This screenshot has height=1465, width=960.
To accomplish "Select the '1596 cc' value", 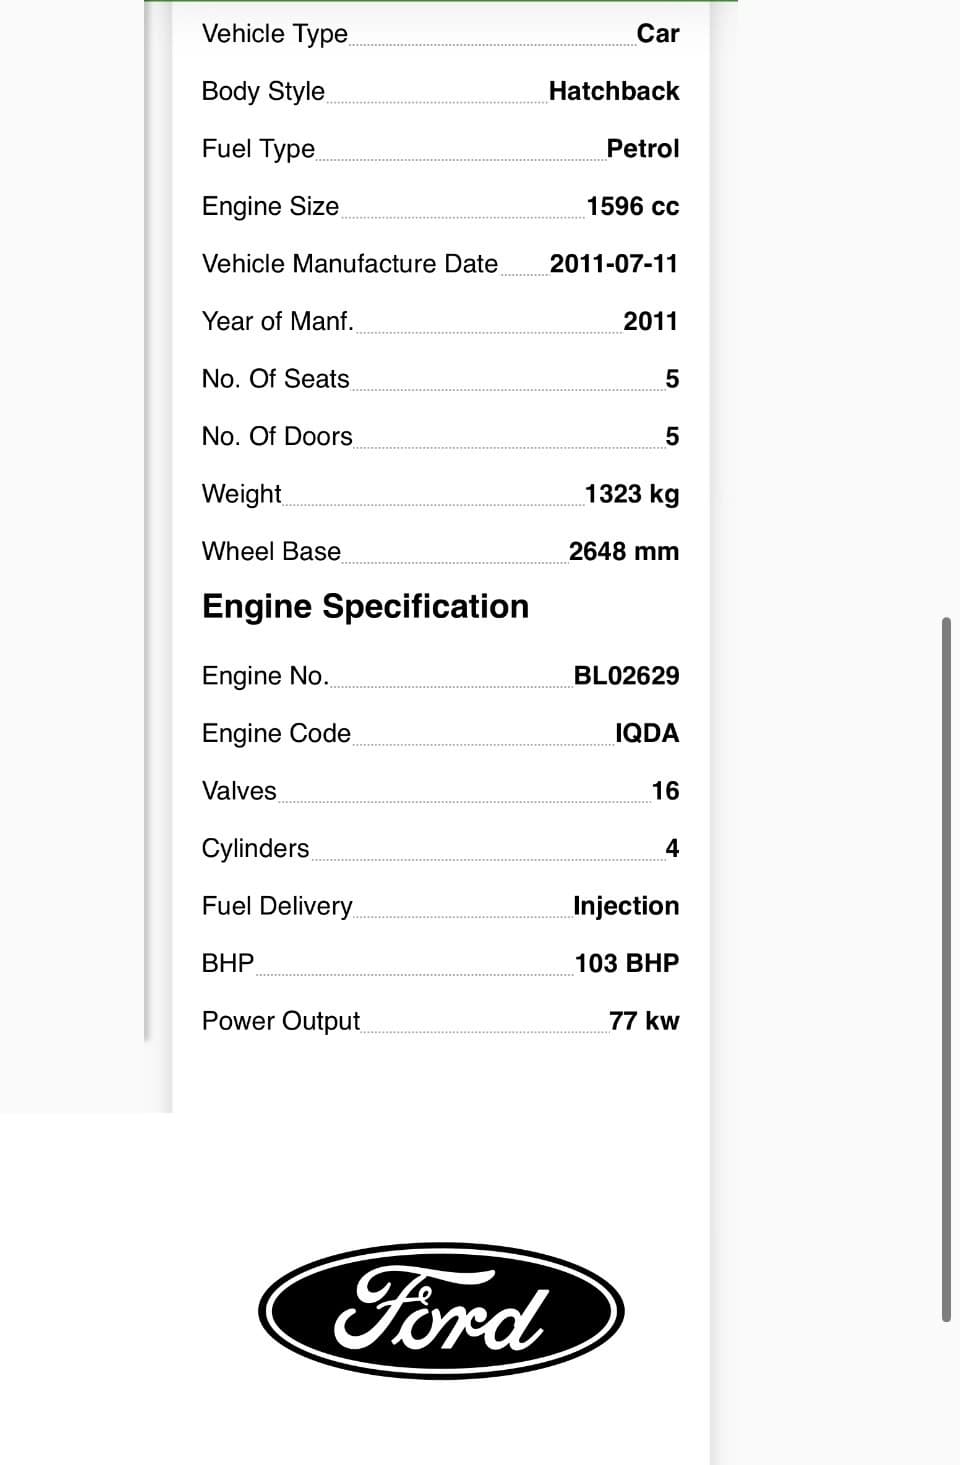I will tap(633, 206).
